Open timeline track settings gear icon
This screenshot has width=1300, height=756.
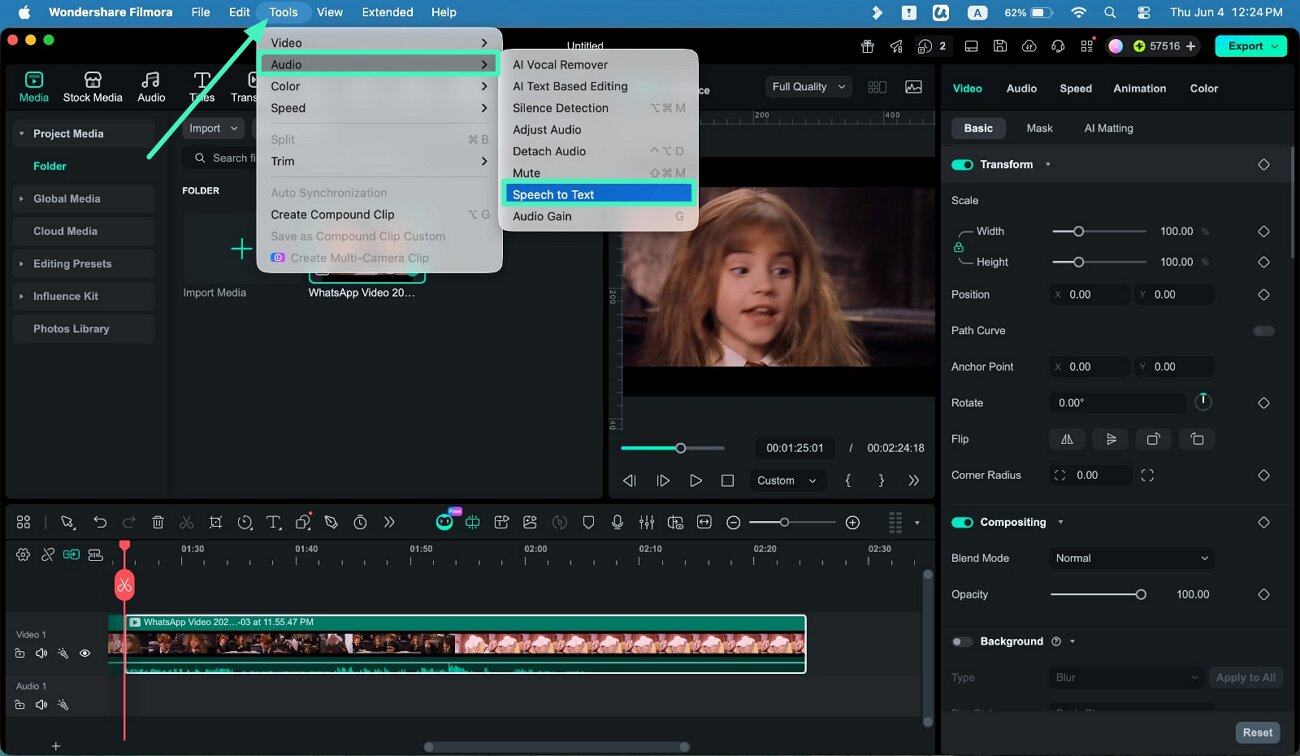point(23,554)
